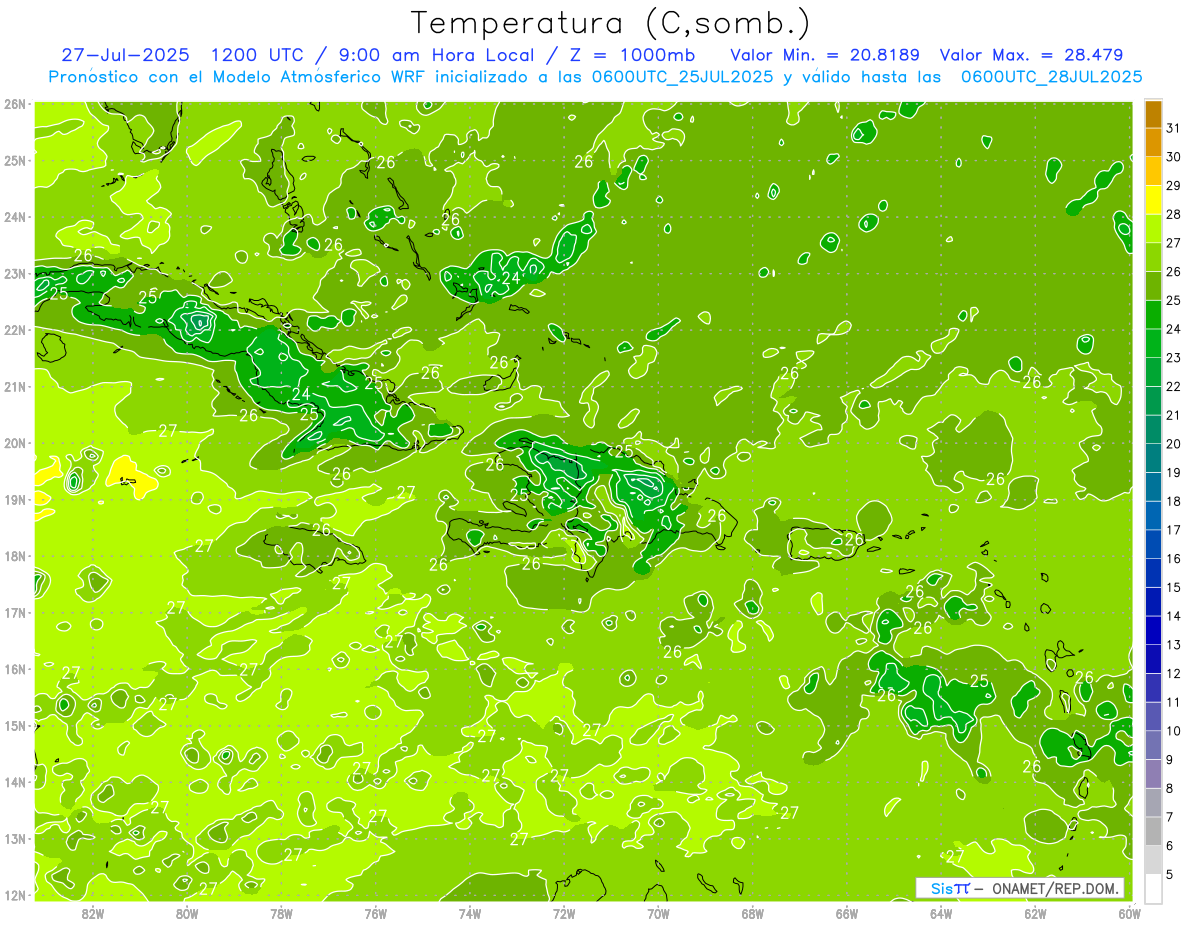Click the color bar value '10'

click(1173, 731)
